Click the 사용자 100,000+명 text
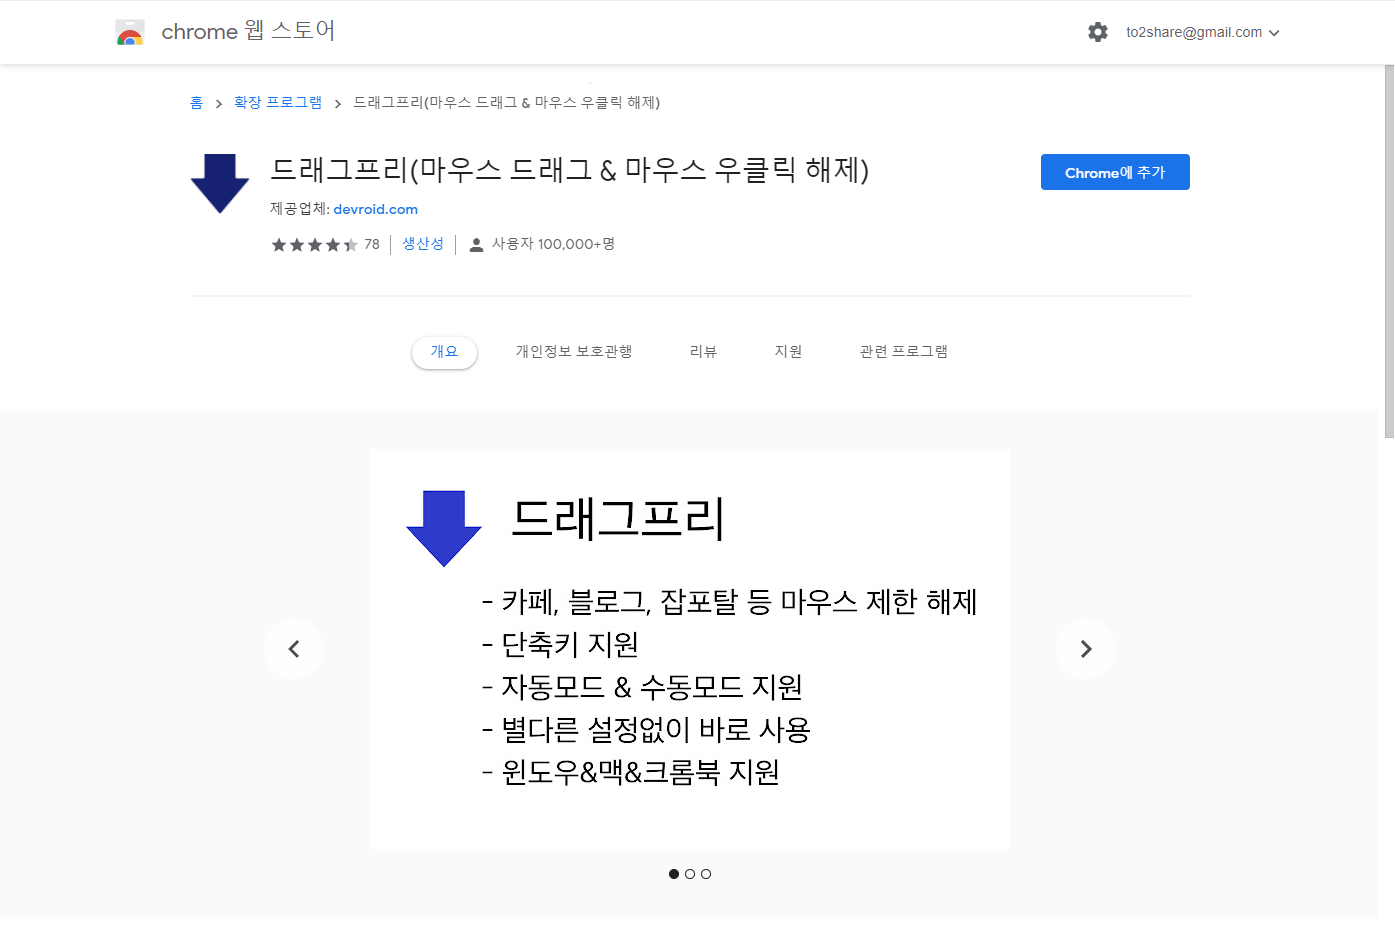Viewport: 1395px width, 941px height. pyautogui.click(x=553, y=244)
